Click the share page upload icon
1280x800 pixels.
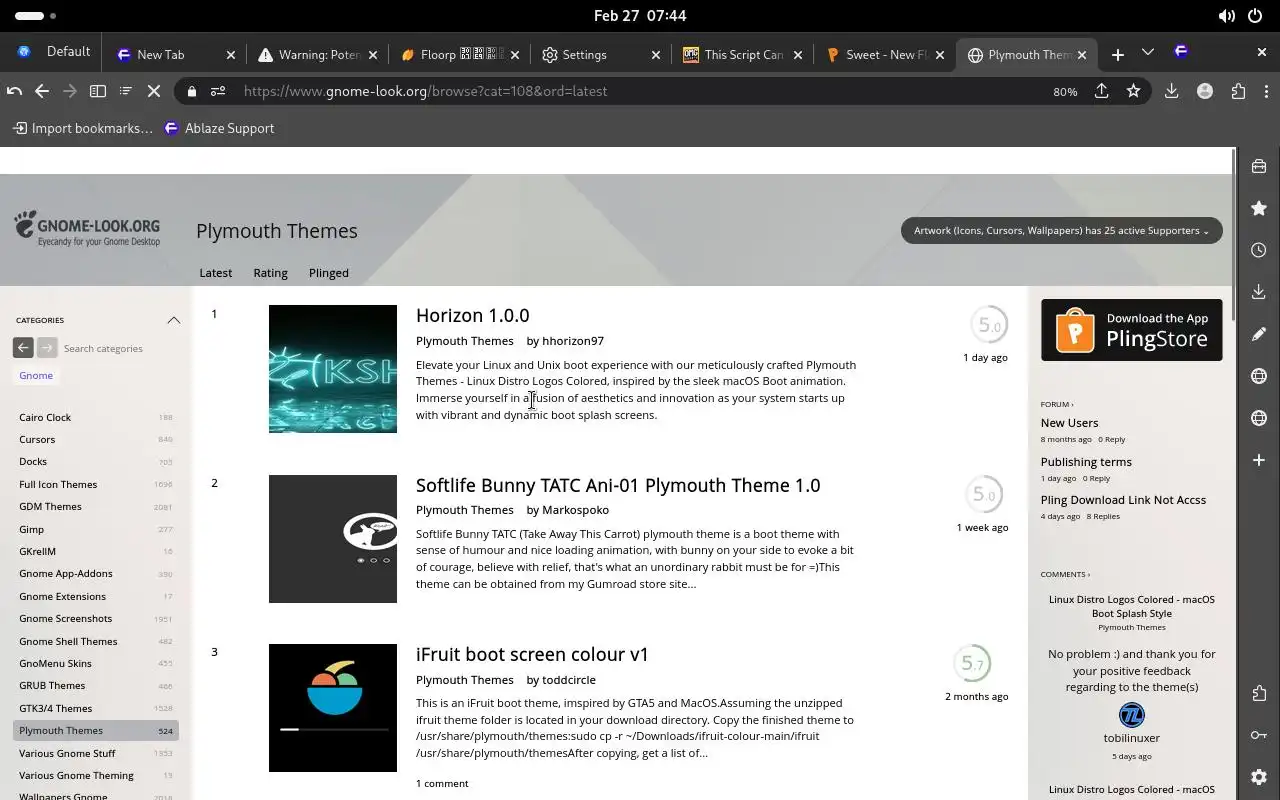(x=1102, y=91)
